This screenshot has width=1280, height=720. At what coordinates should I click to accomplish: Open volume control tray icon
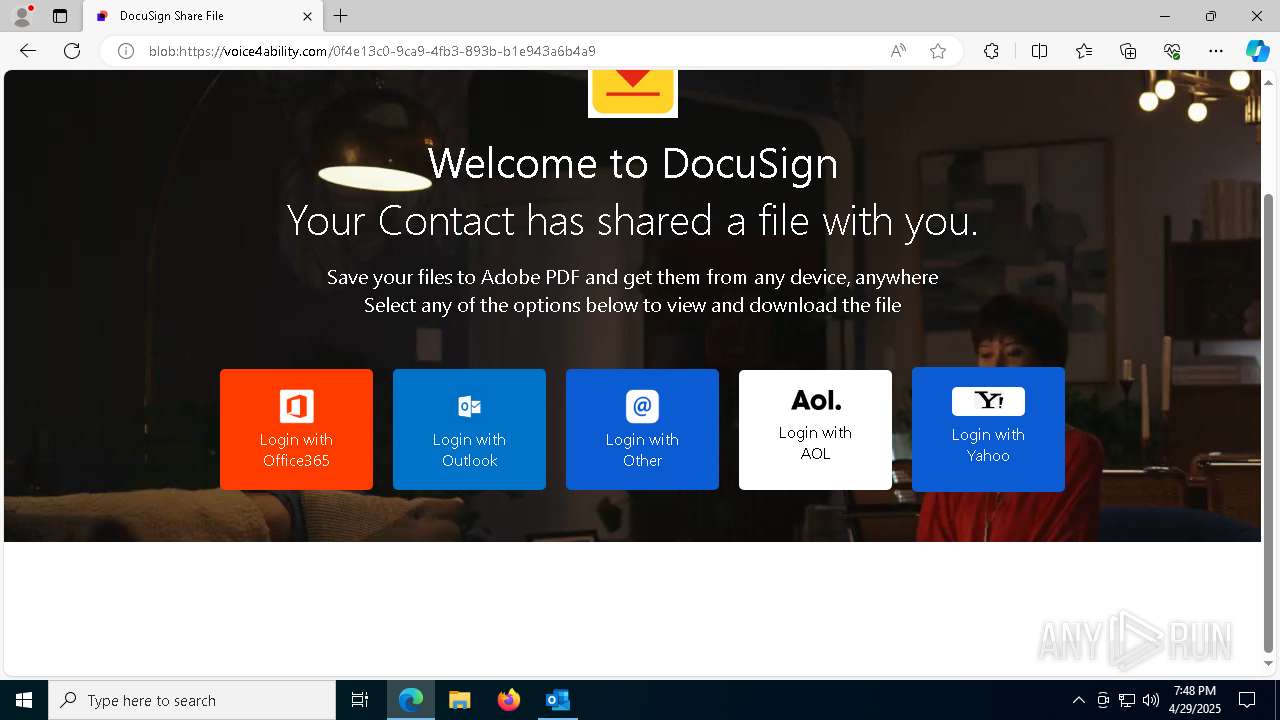point(1151,700)
